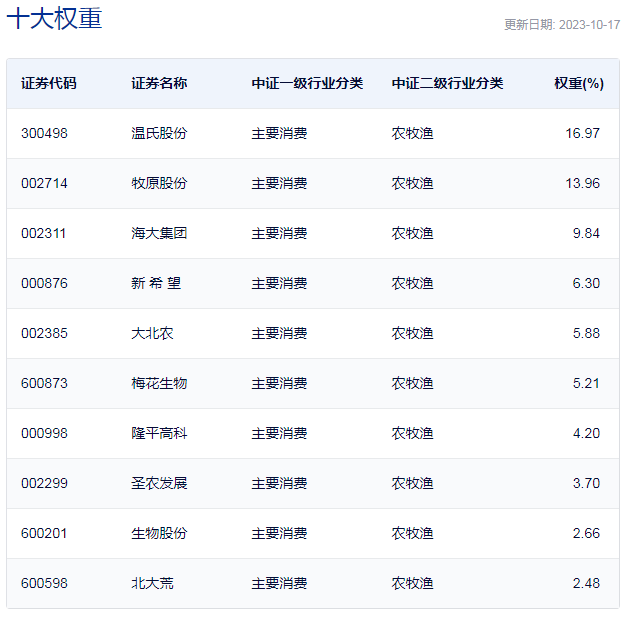Click 主要消费 in the 圣农发展 row
Image resolution: width=628 pixels, height=617 pixels.
pyautogui.click(x=279, y=483)
